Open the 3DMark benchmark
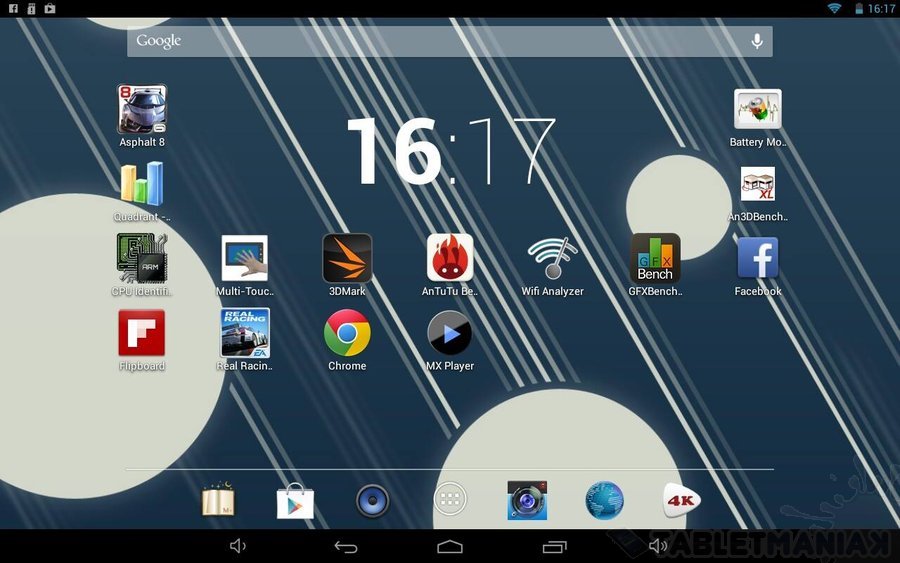This screenshot has width=900, height=563. [347, 258]
